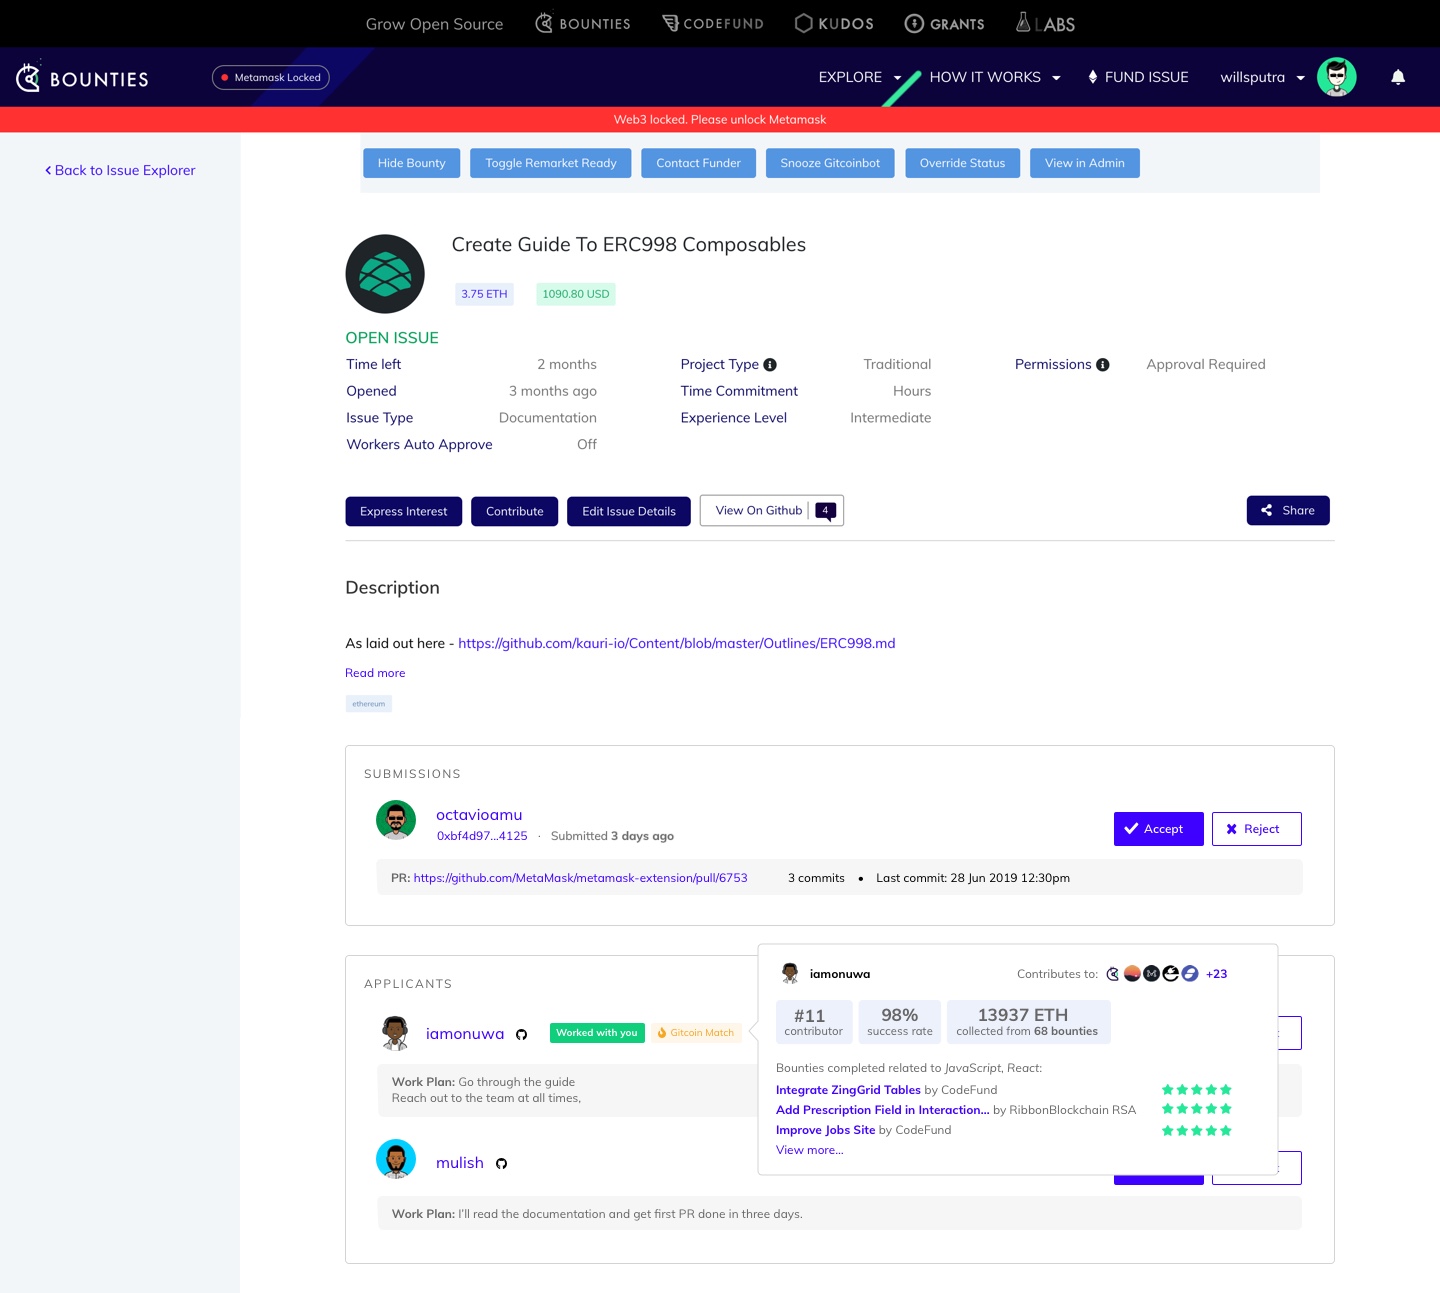Open MetaMask pull request 6753 link
Viewport: 1440px width, 1293px height.
pyautogui.click(x=581, y=878)
